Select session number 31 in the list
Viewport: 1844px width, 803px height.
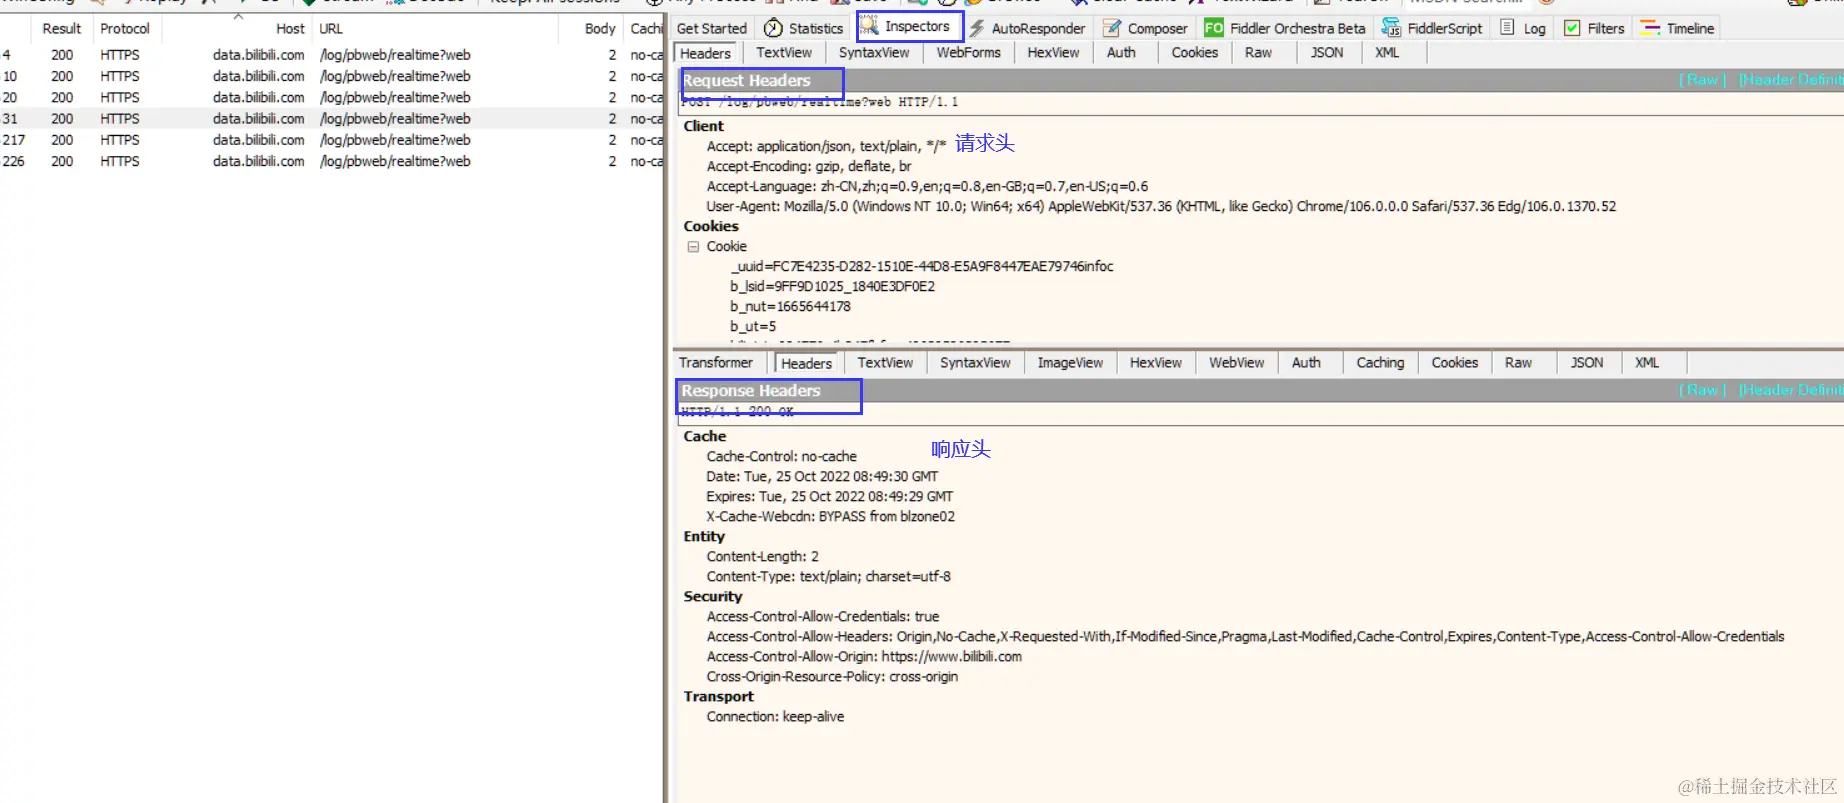click(x=331, y=118)
